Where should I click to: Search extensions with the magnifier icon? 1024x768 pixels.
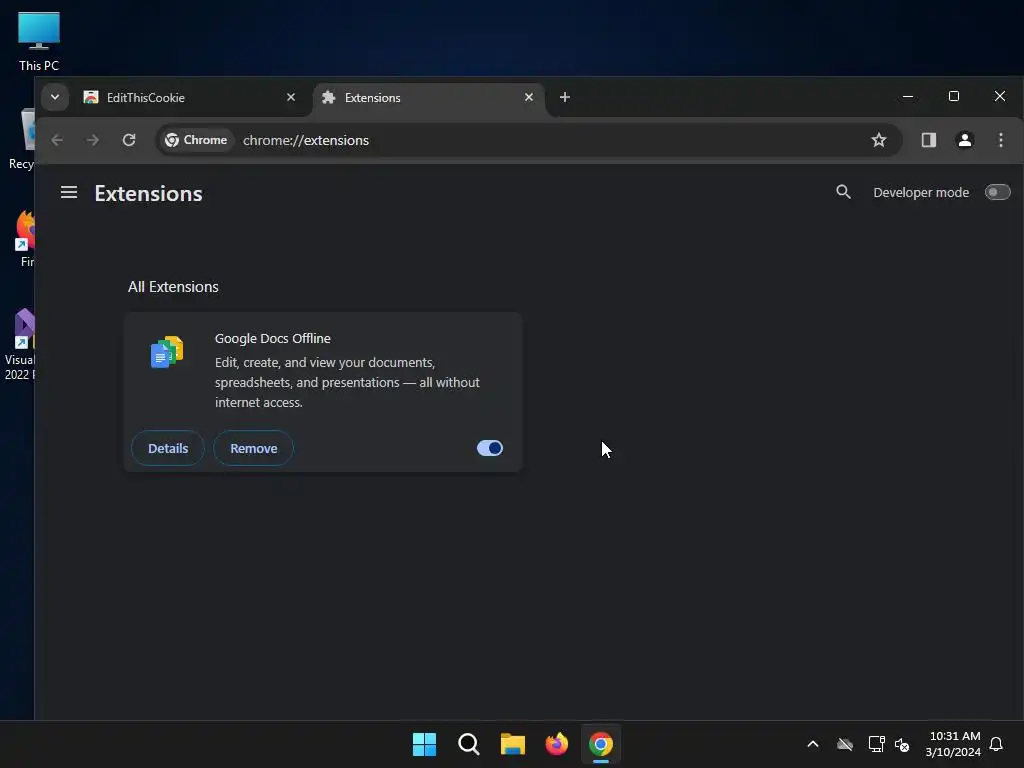[843, 192]
